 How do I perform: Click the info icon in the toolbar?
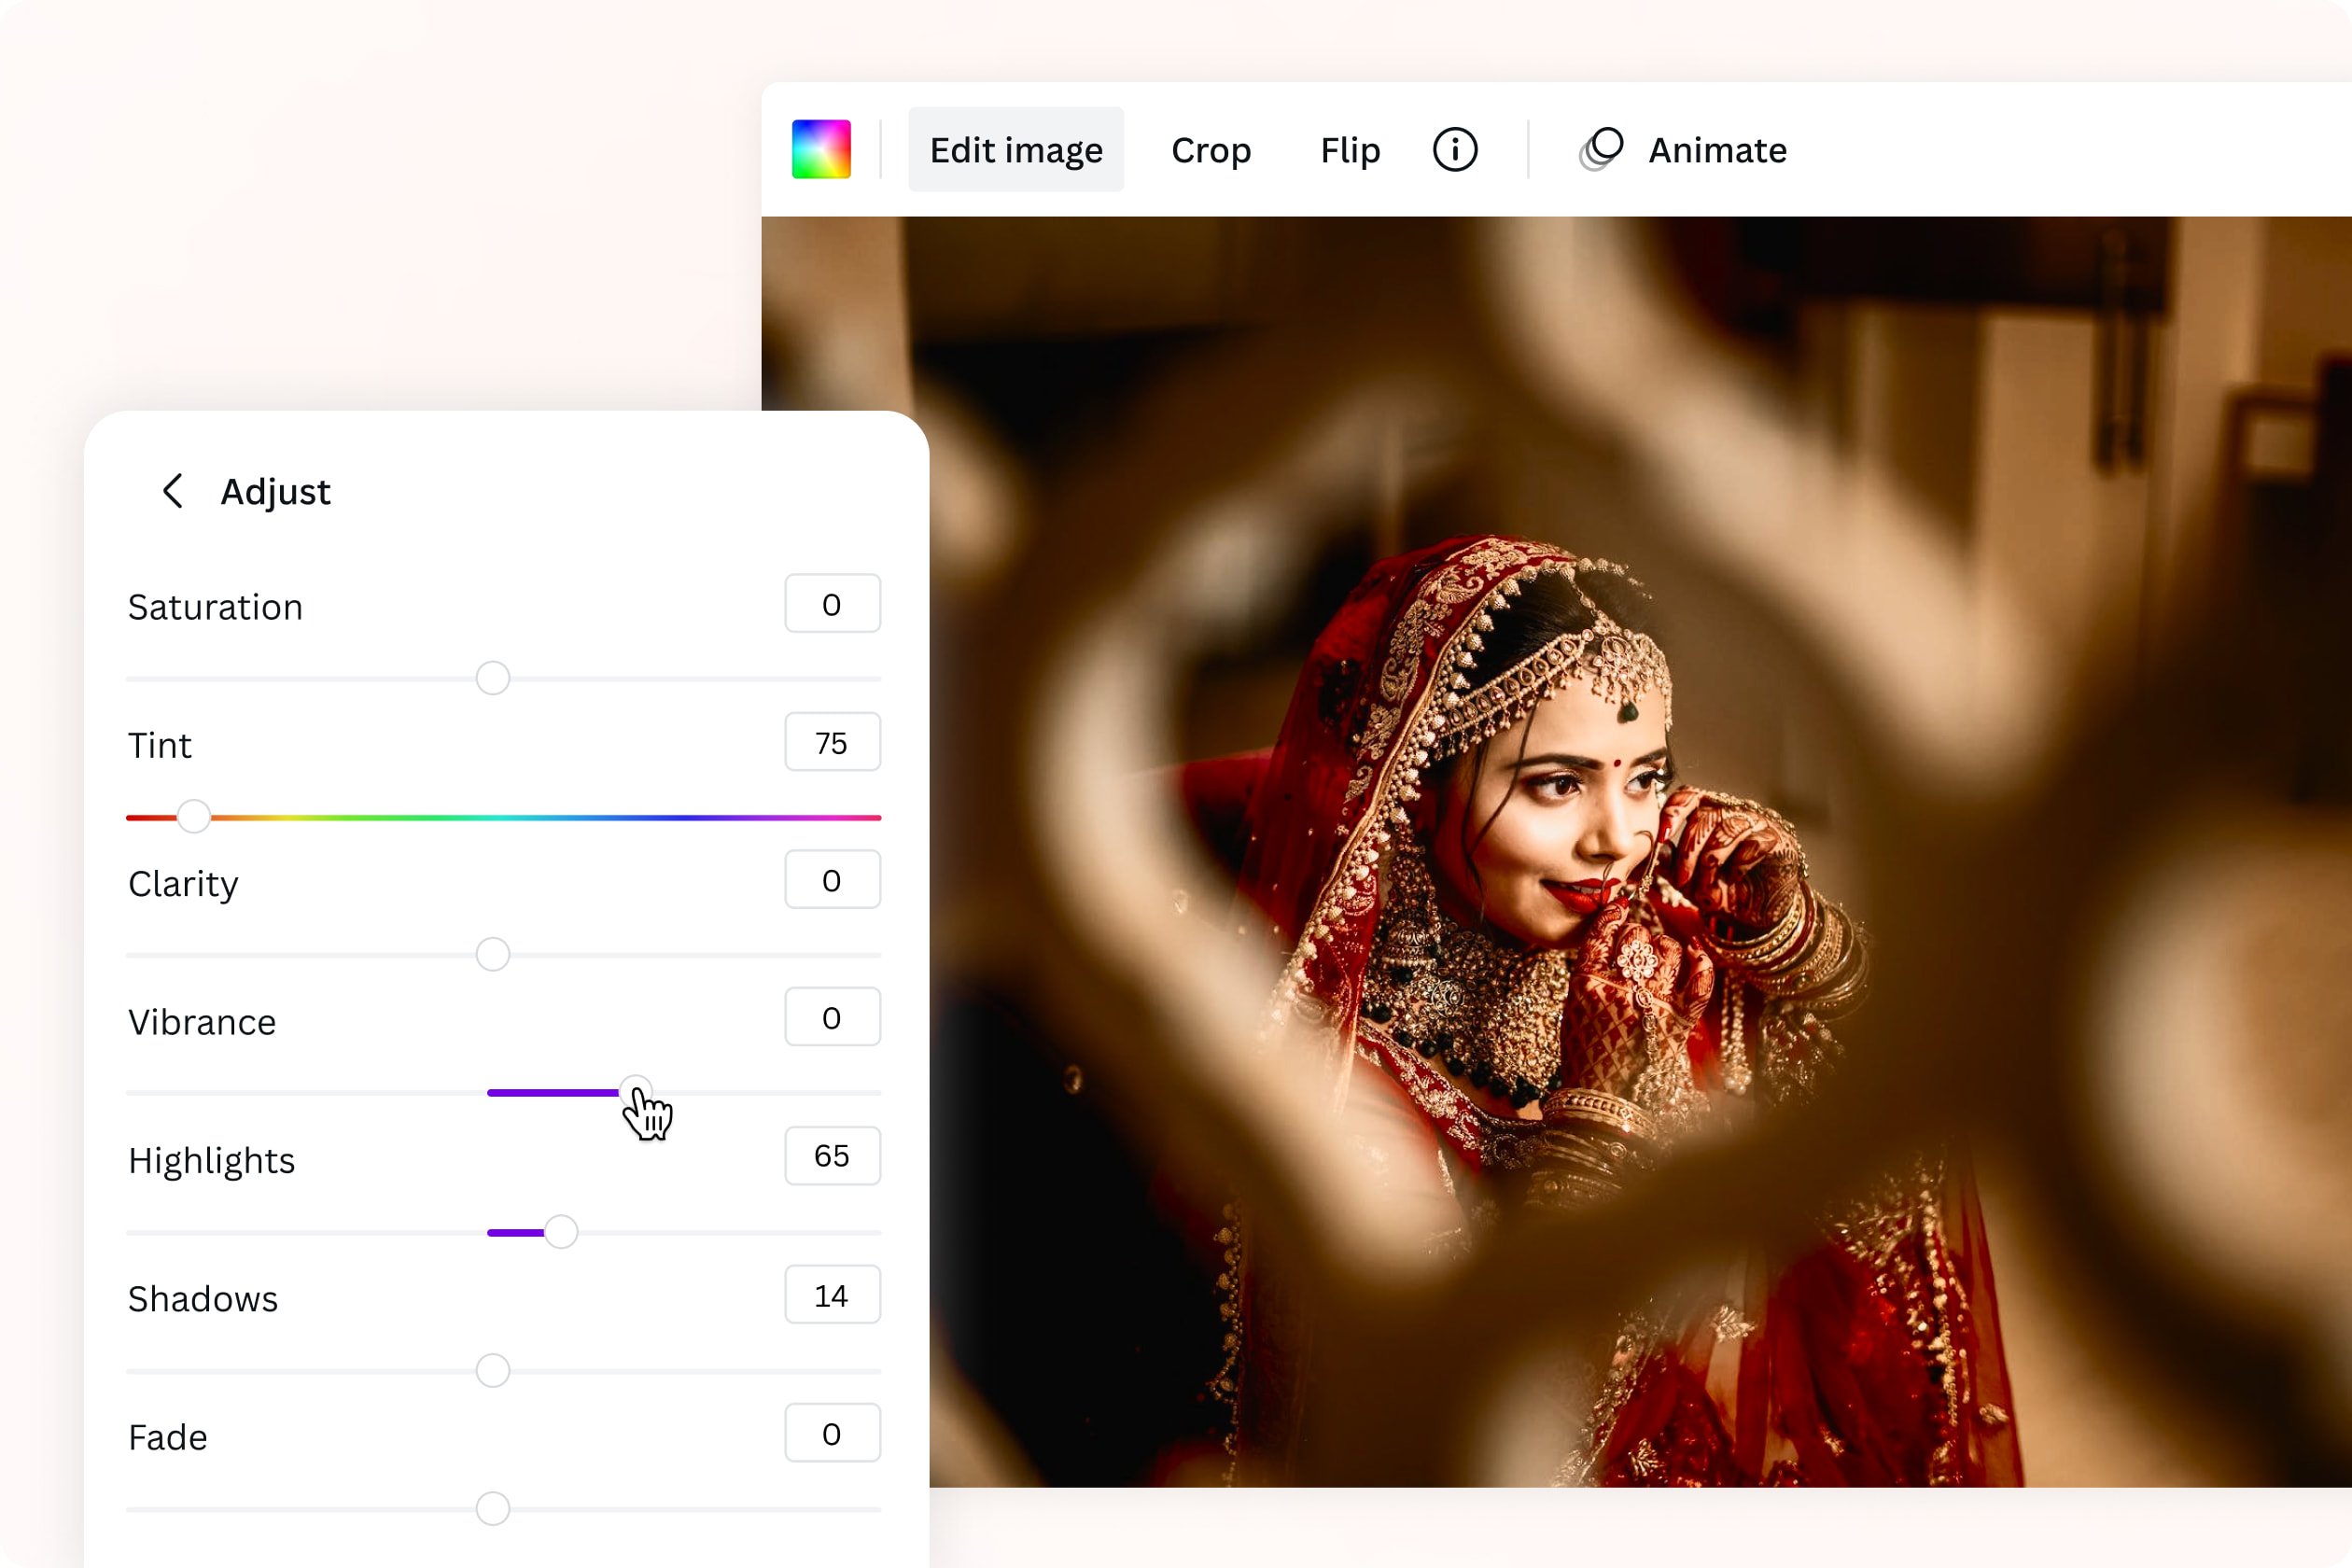1455,150
